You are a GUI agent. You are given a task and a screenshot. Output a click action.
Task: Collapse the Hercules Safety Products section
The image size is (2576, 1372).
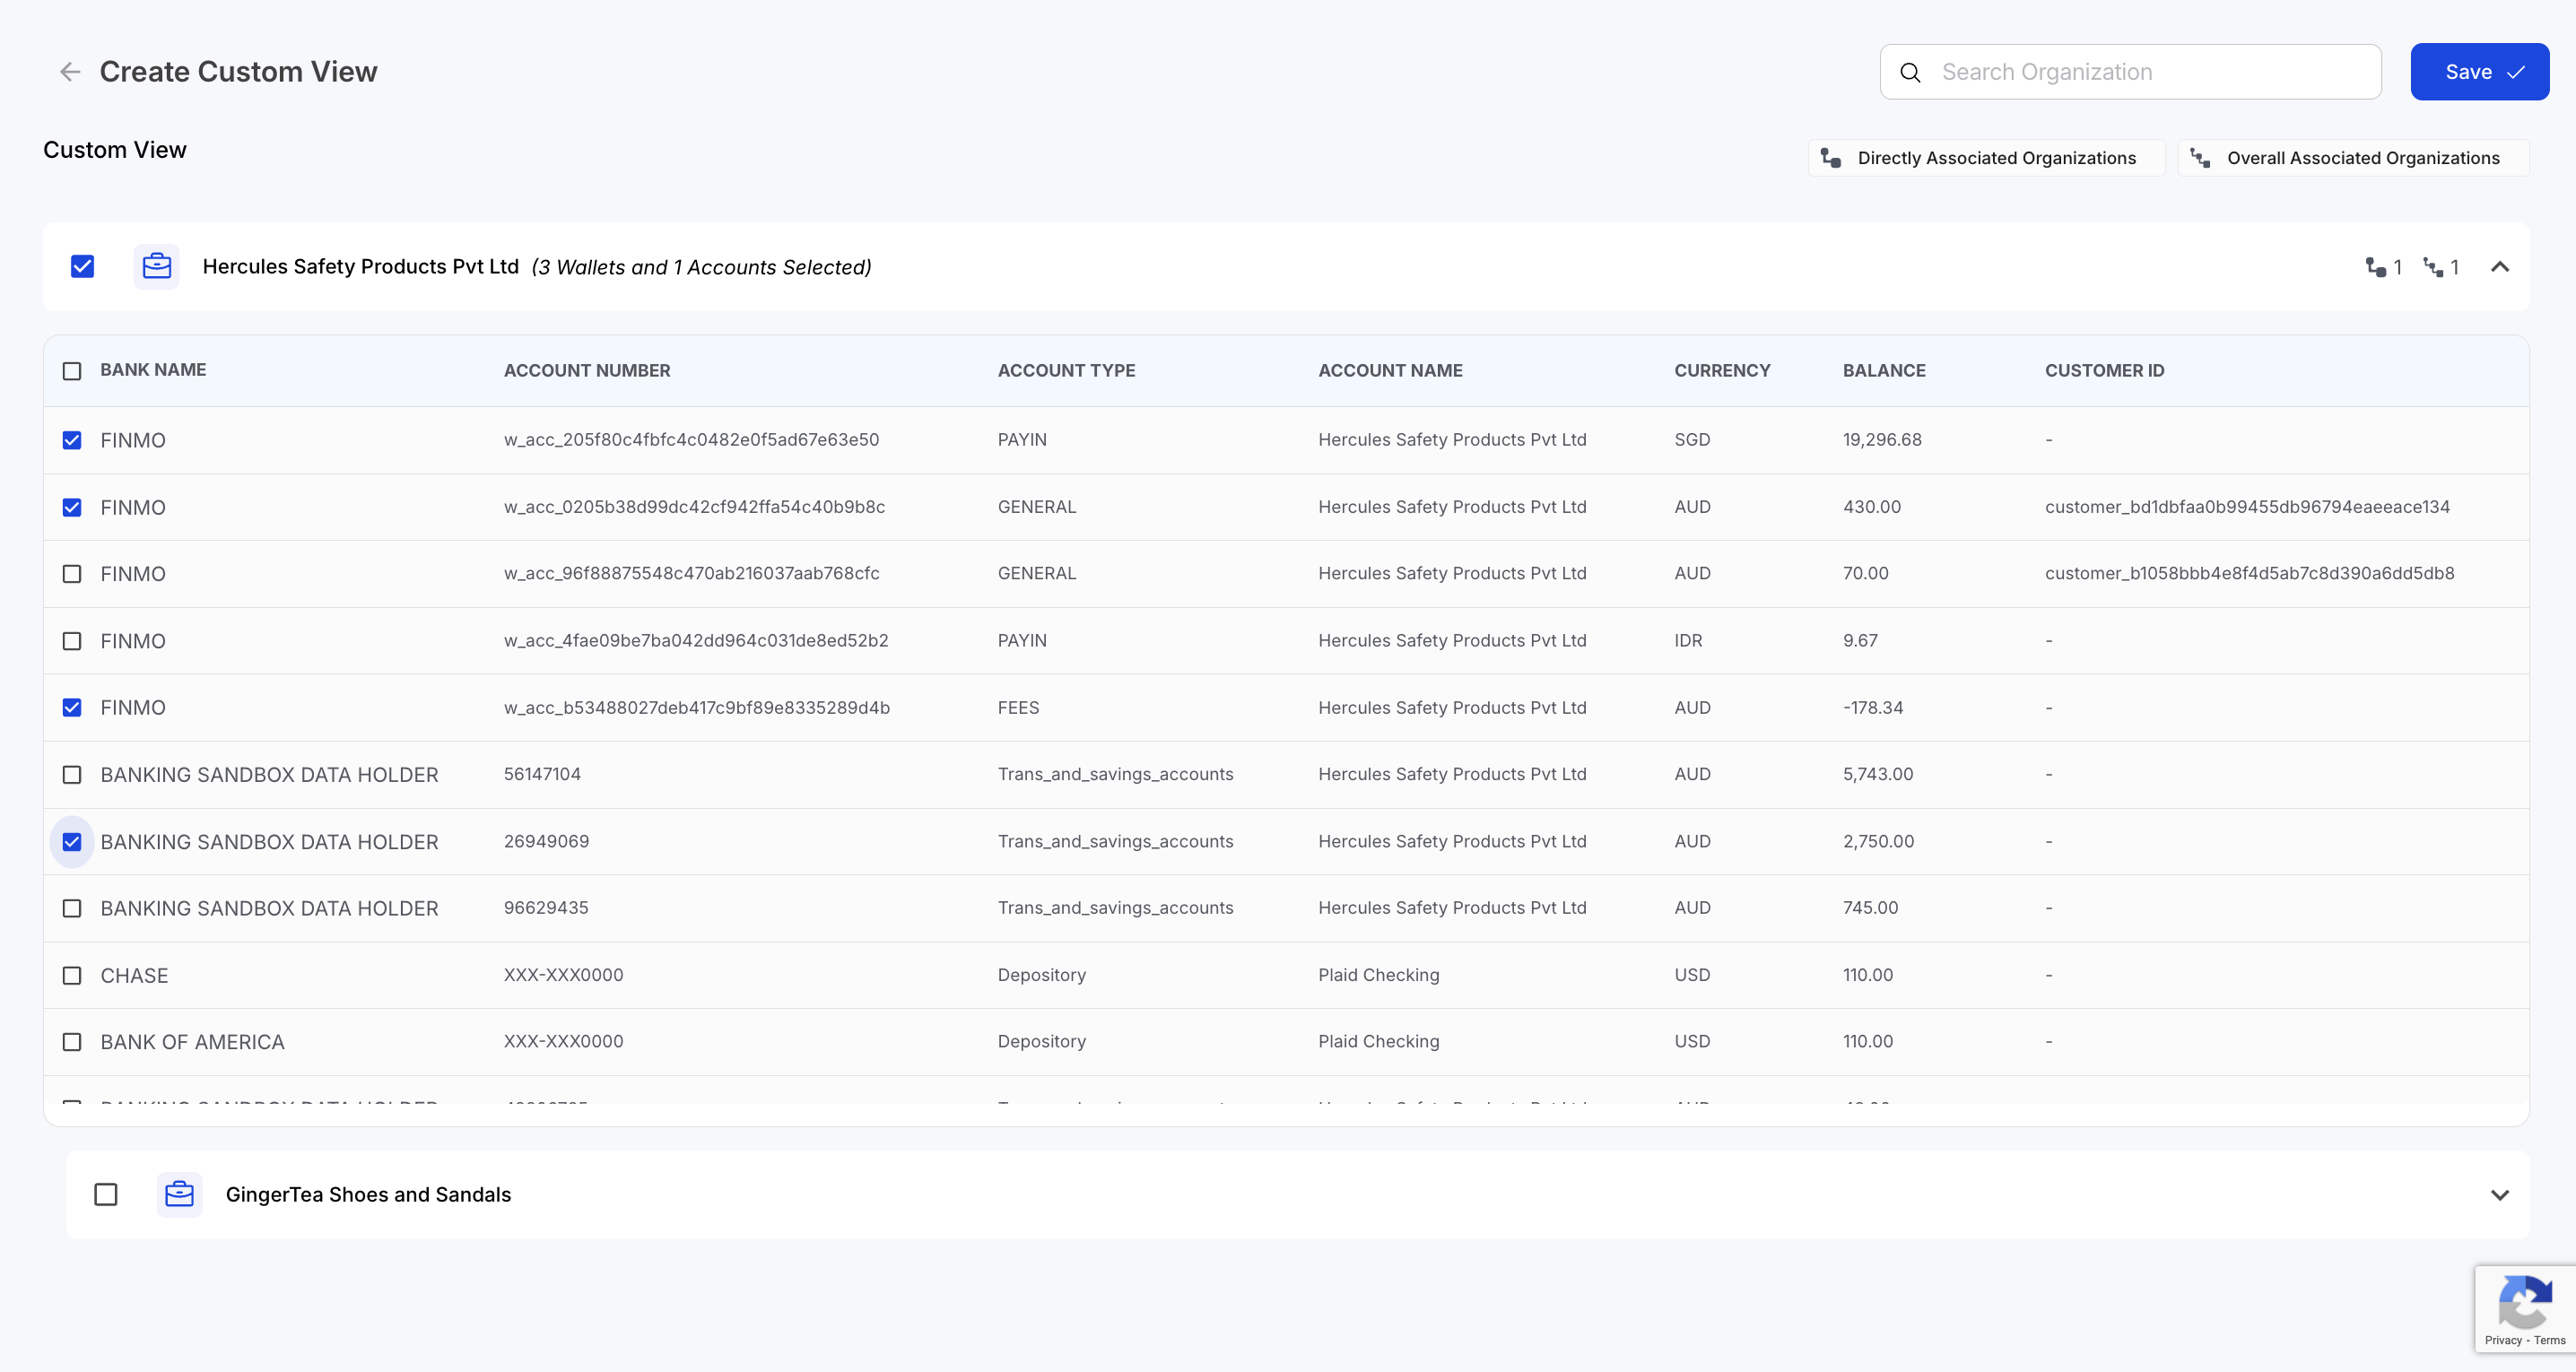click(2499, 267)
